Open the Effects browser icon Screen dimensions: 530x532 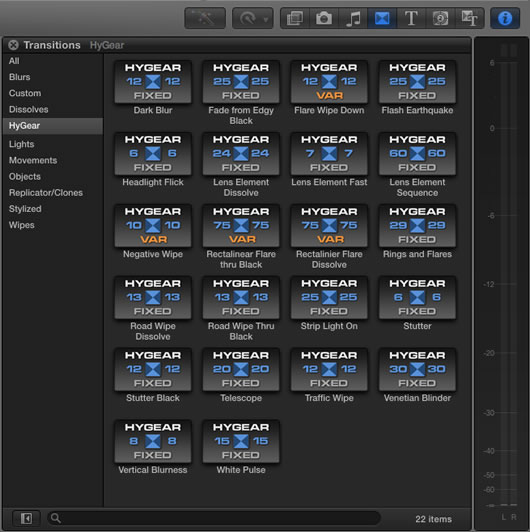point(295,18)
